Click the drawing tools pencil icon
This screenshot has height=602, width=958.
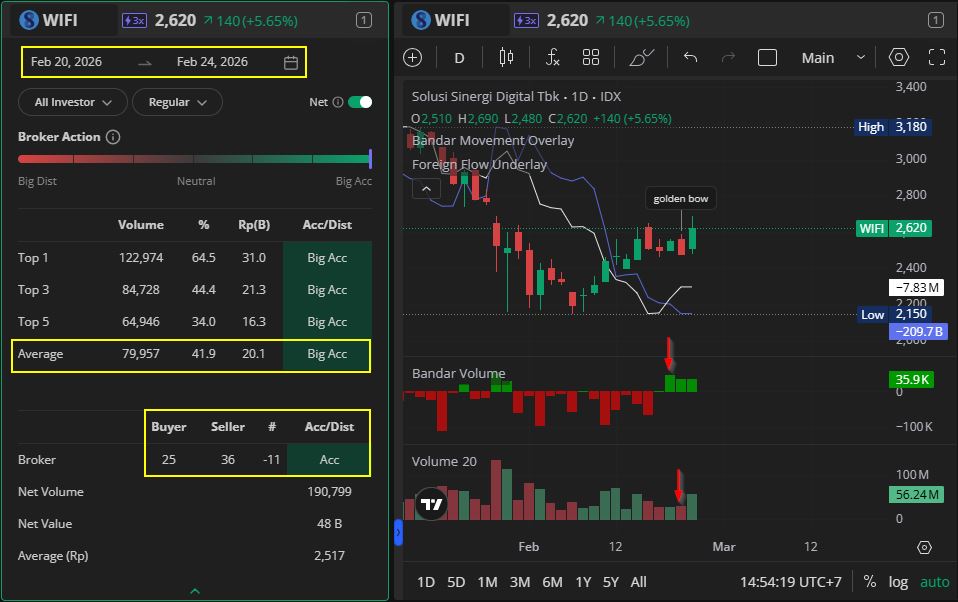[x=642, y=57]
